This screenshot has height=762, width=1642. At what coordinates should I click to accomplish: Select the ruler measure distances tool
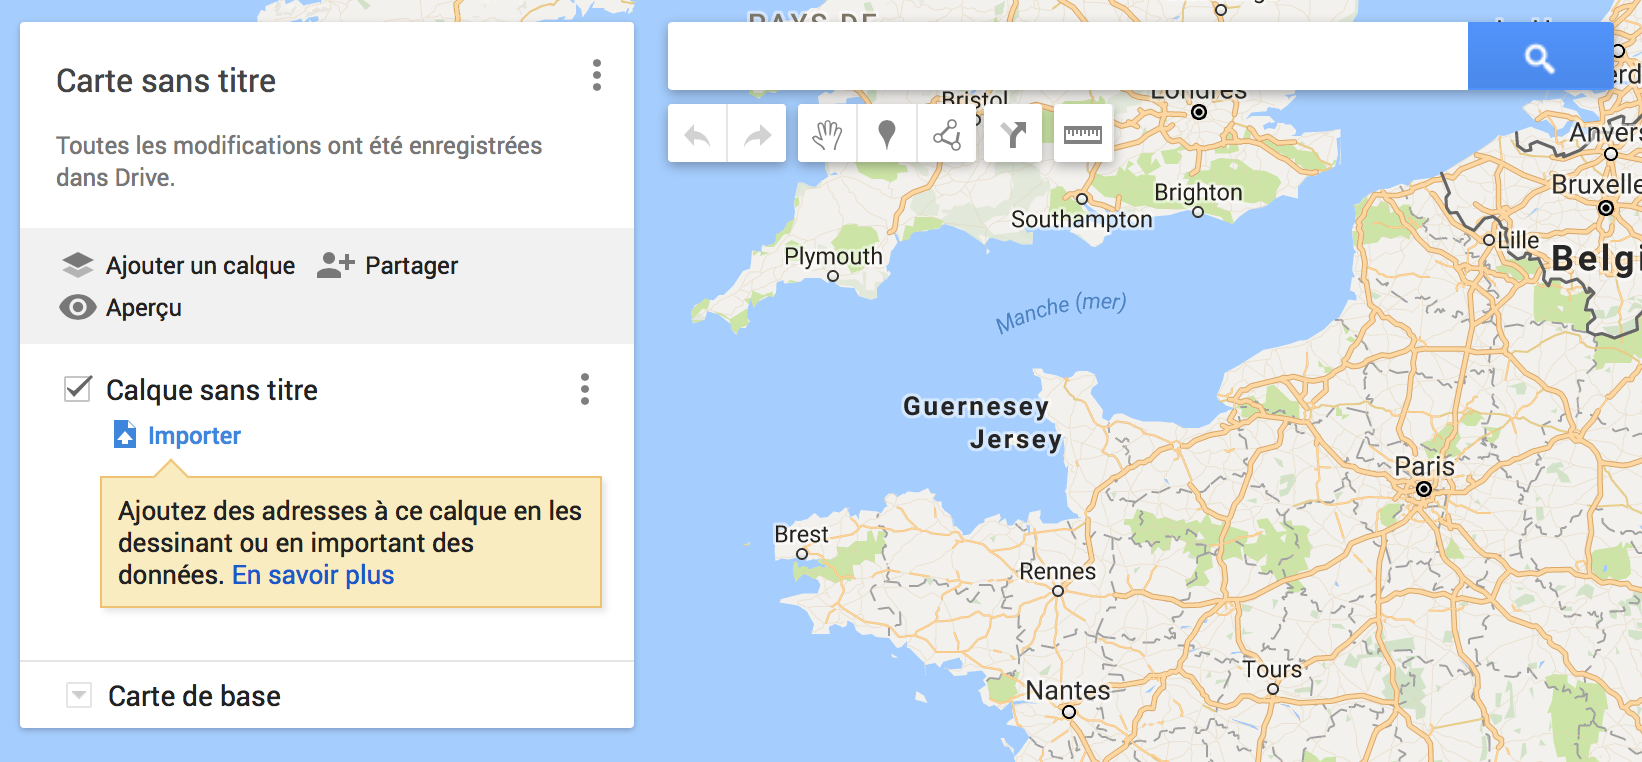point(1083,134)
